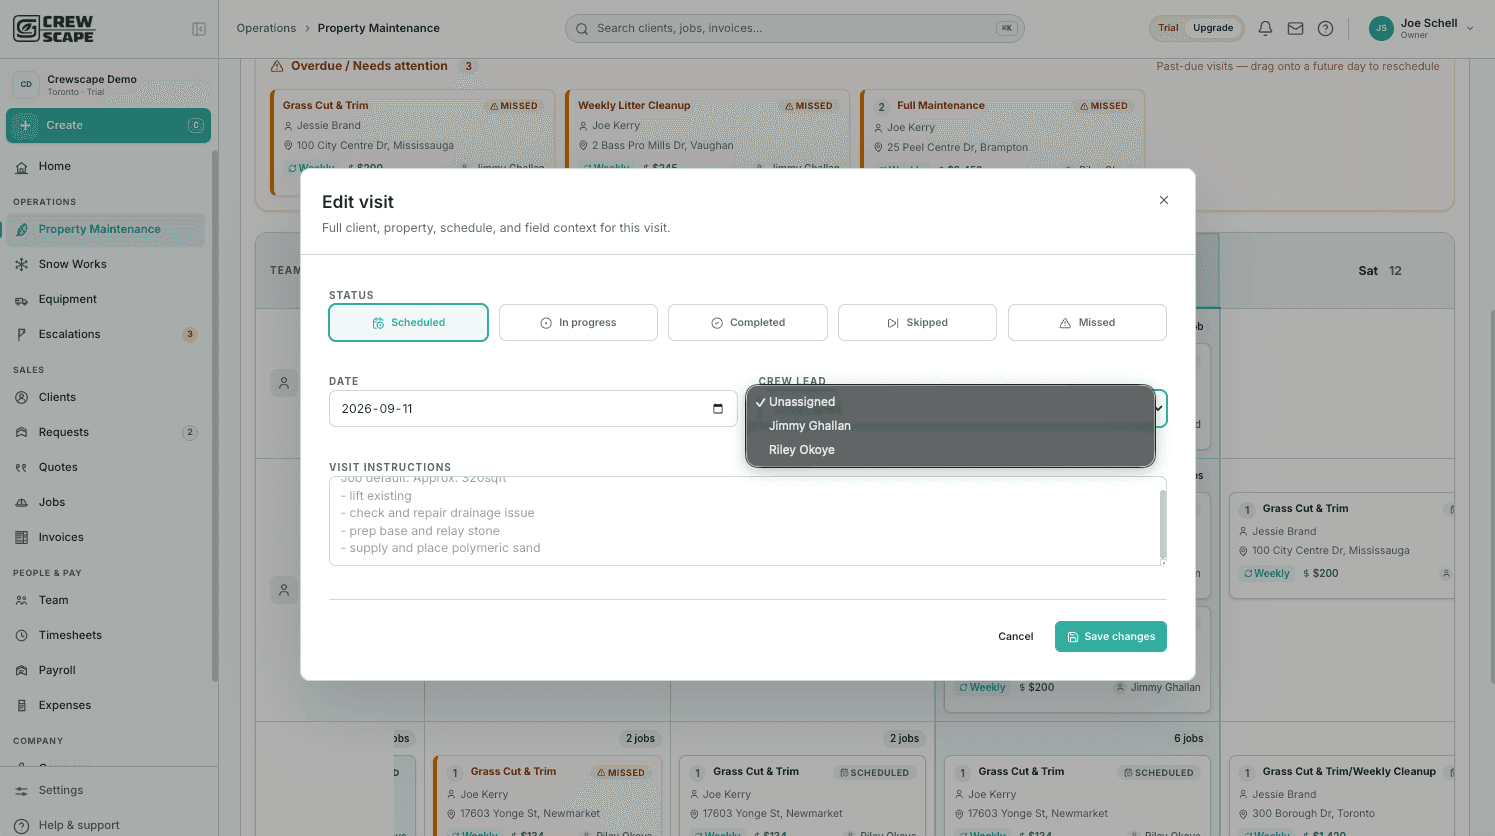Image resolution: width=1495 pixels, height=836 pixels.
Task: Set status to In progress
Action: 578,322
